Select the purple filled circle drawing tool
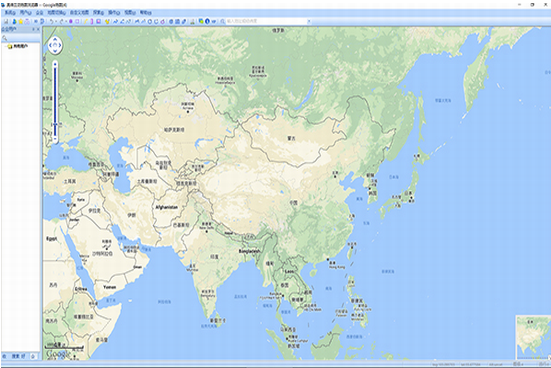Image resolution: width=551 pixels, height=368 pixels. pyautogui.click(x=71, y=21)
